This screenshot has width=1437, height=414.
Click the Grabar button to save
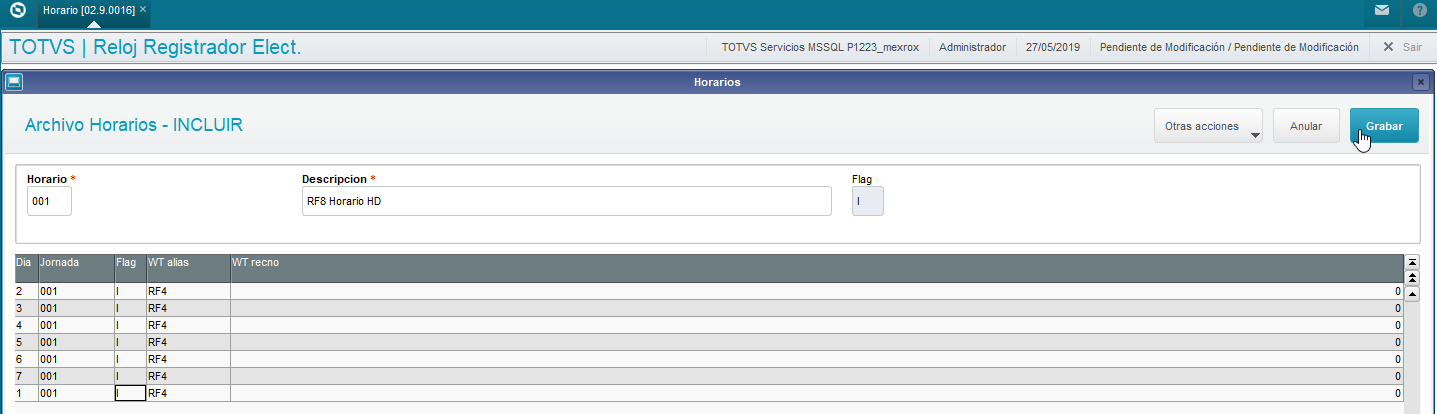1384,127
